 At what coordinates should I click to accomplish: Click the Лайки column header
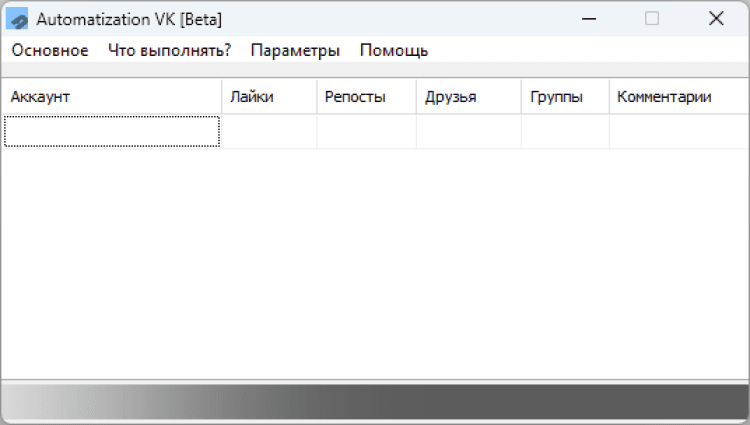point(269,97)
